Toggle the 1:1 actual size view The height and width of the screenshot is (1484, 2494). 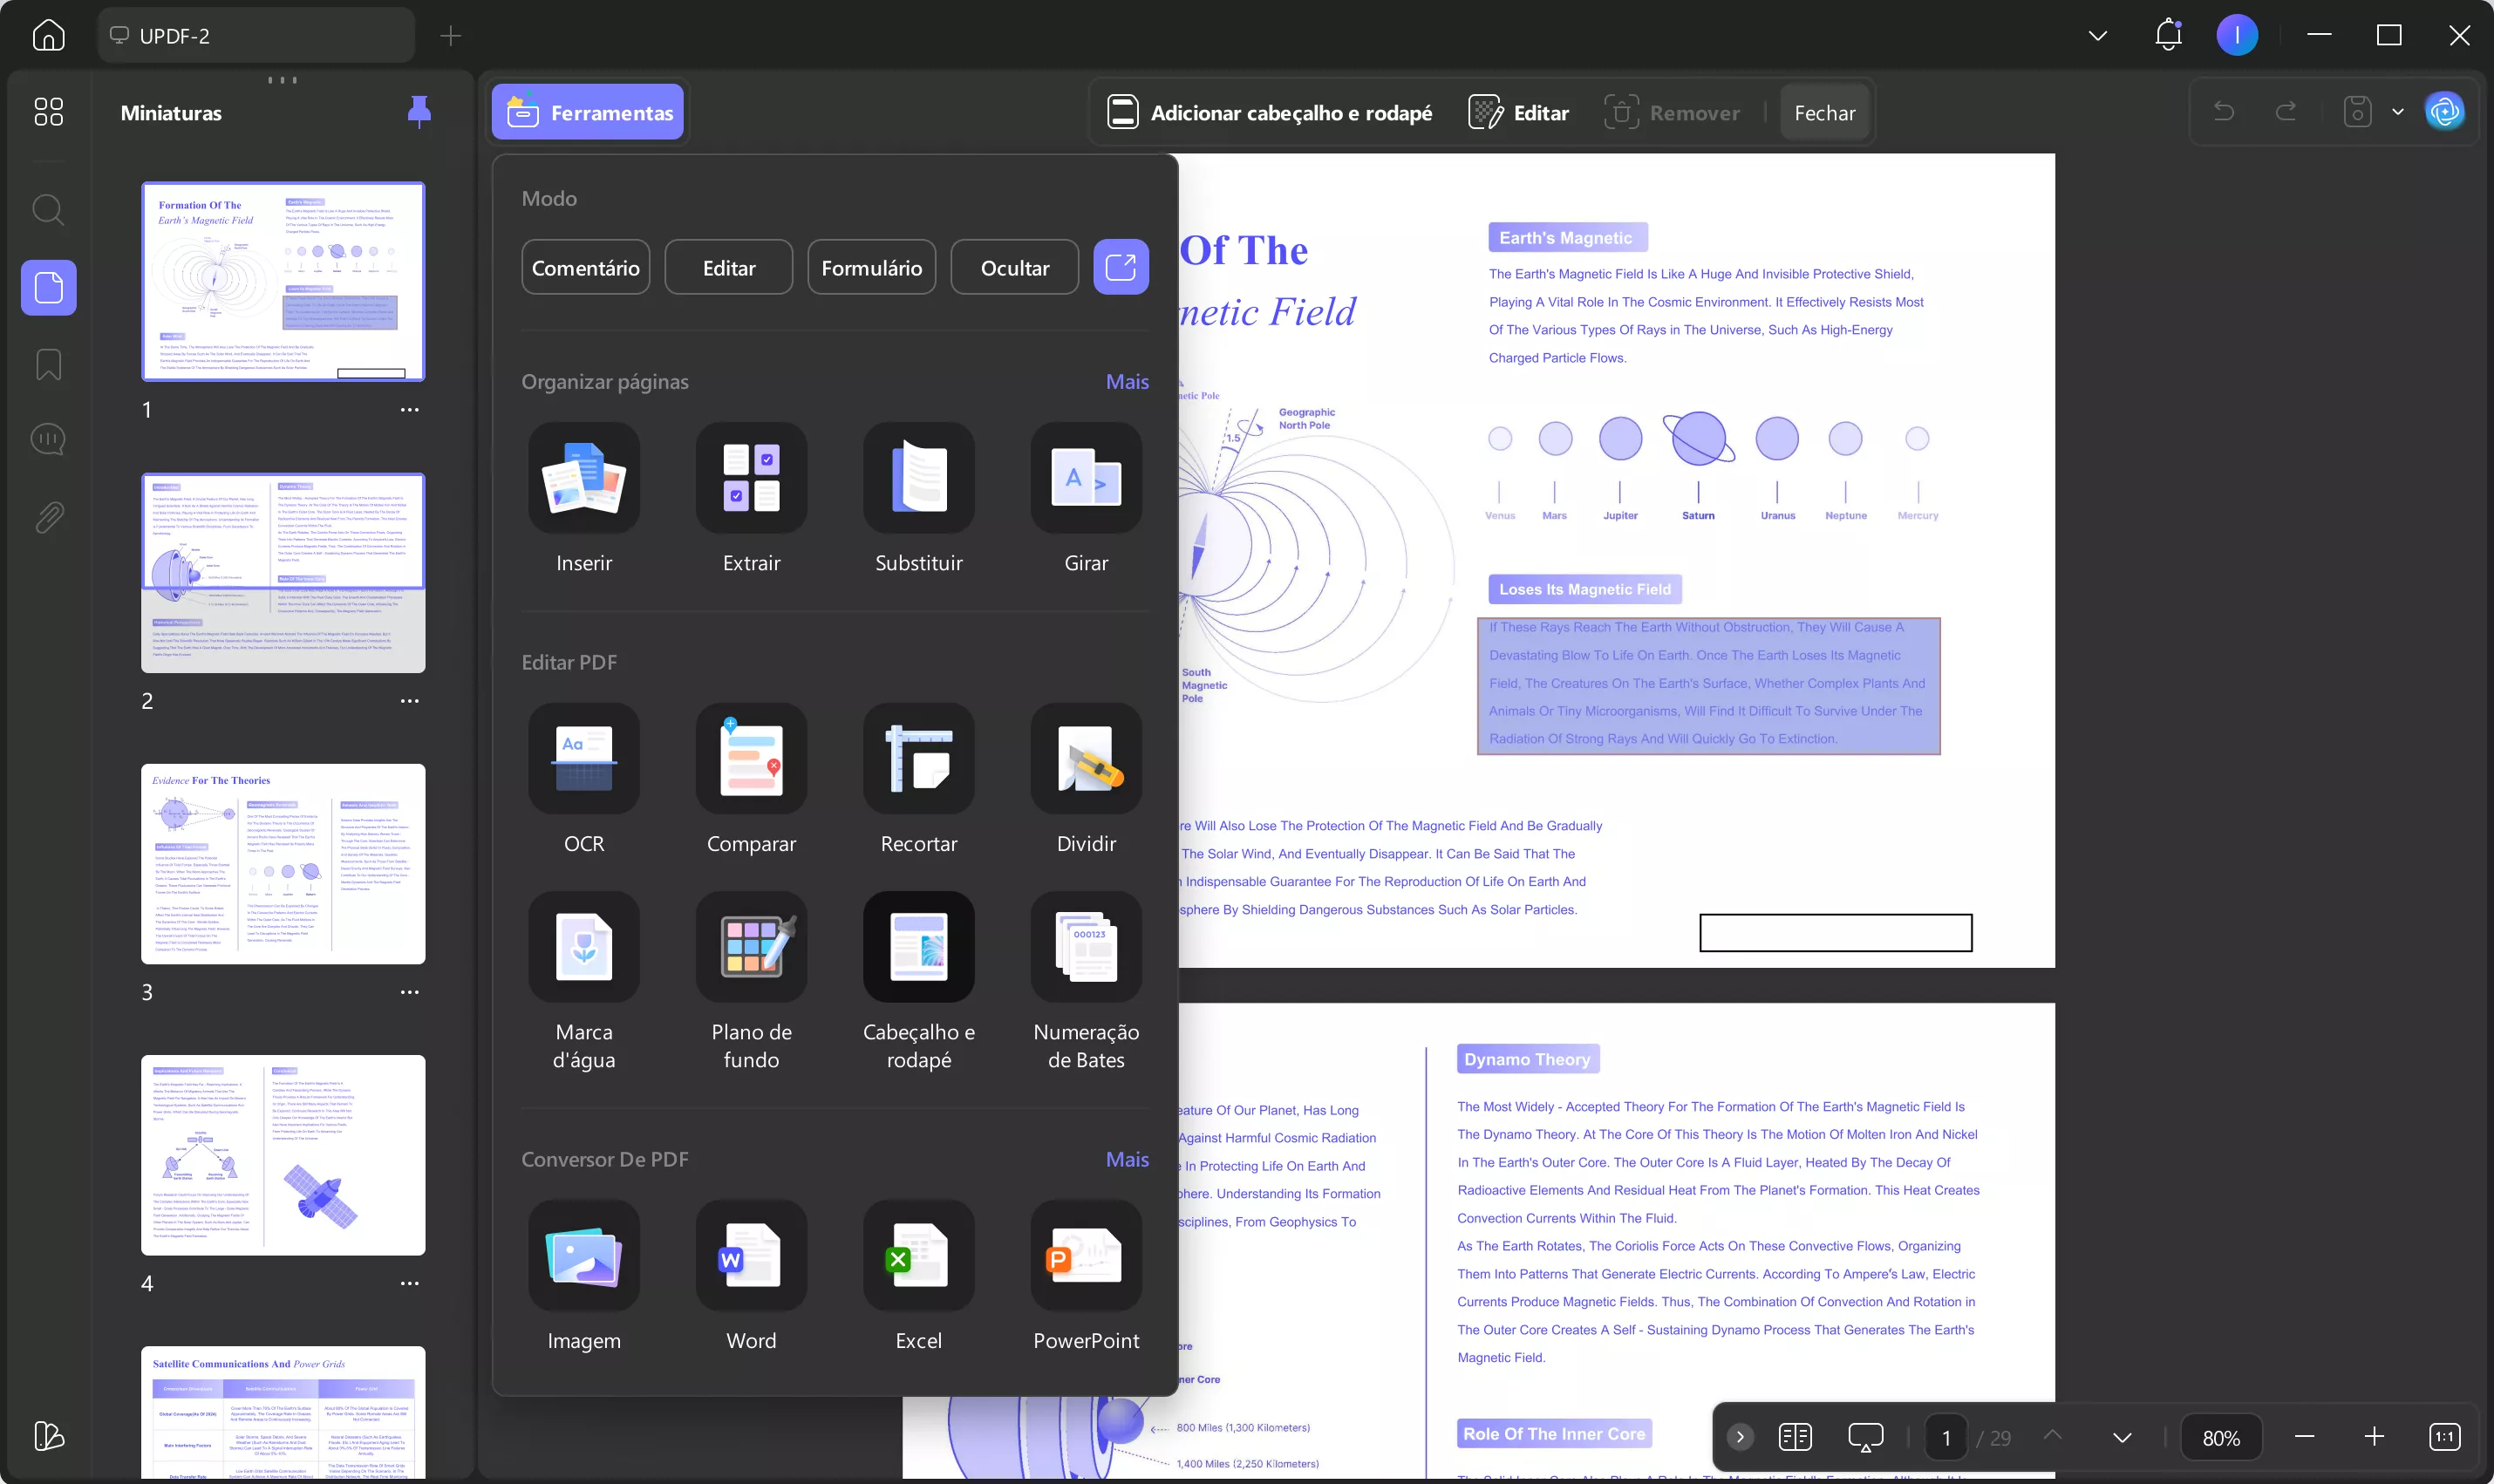click(2444, 1437)
